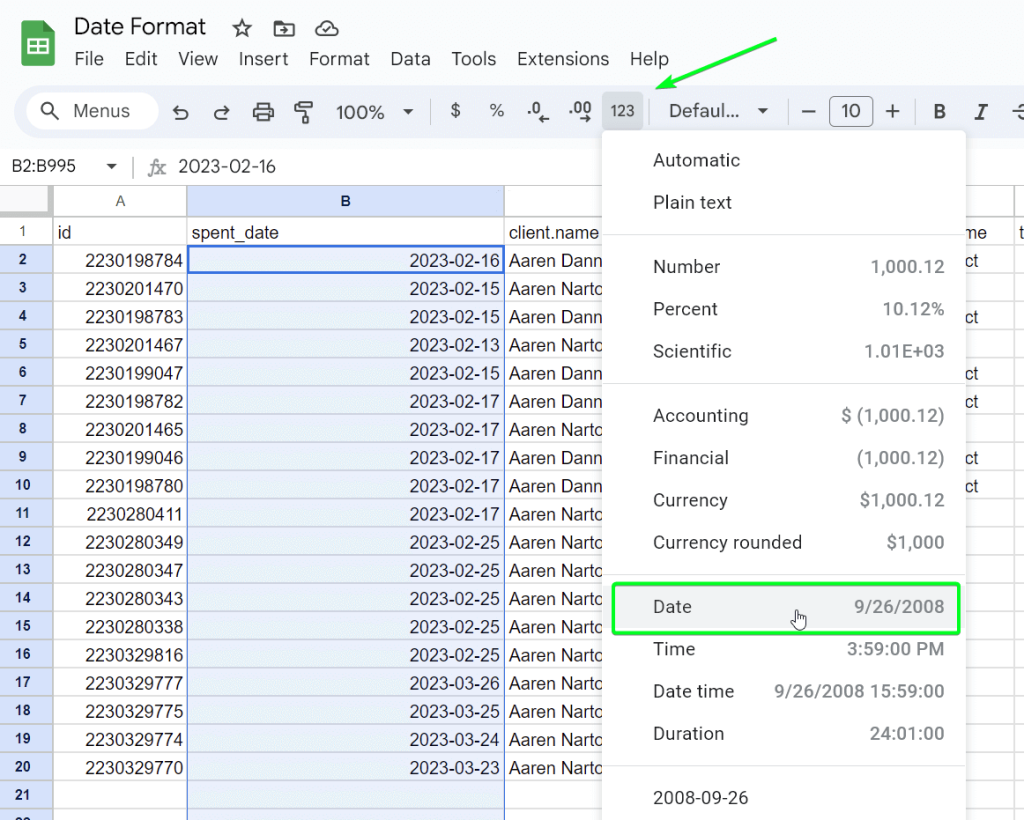This screenshot has height=820, width=1024.
Task: Format as percent with % icon
Action: click(x=497, y=111)
